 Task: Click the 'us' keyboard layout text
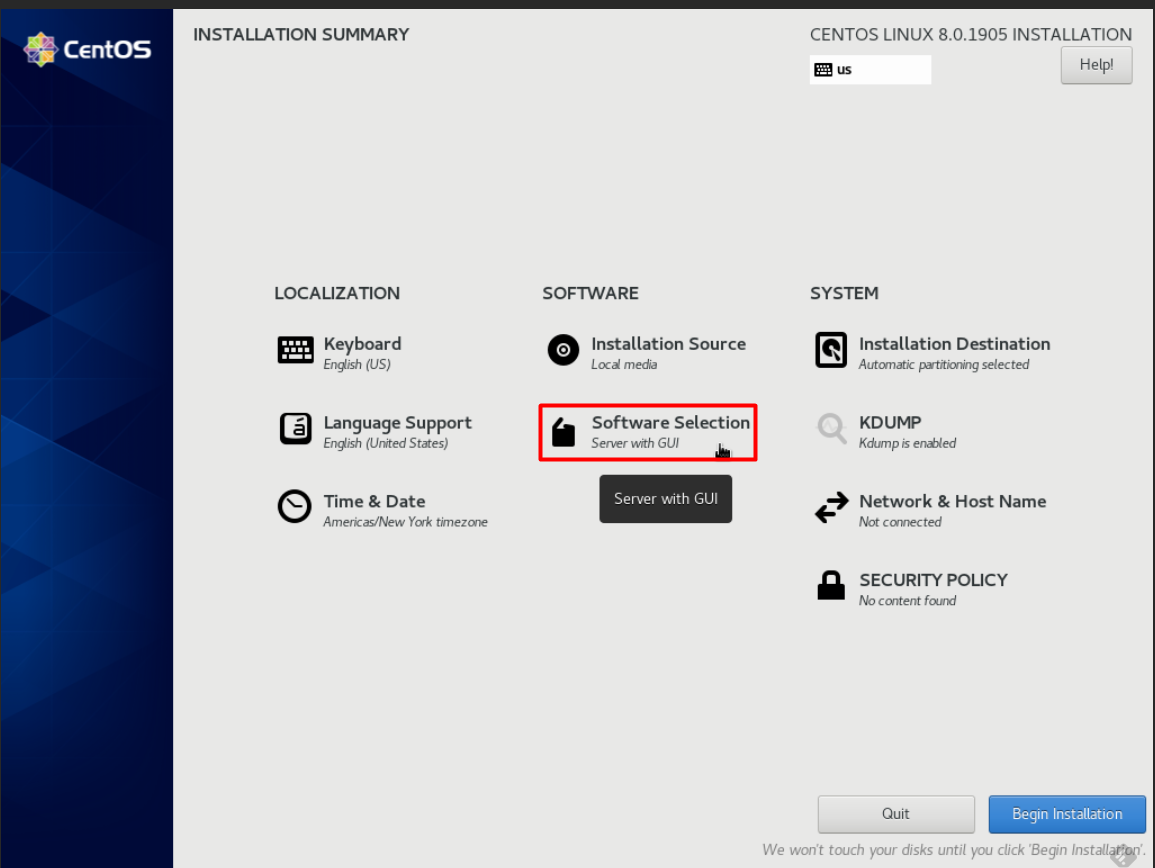(844, 70)
